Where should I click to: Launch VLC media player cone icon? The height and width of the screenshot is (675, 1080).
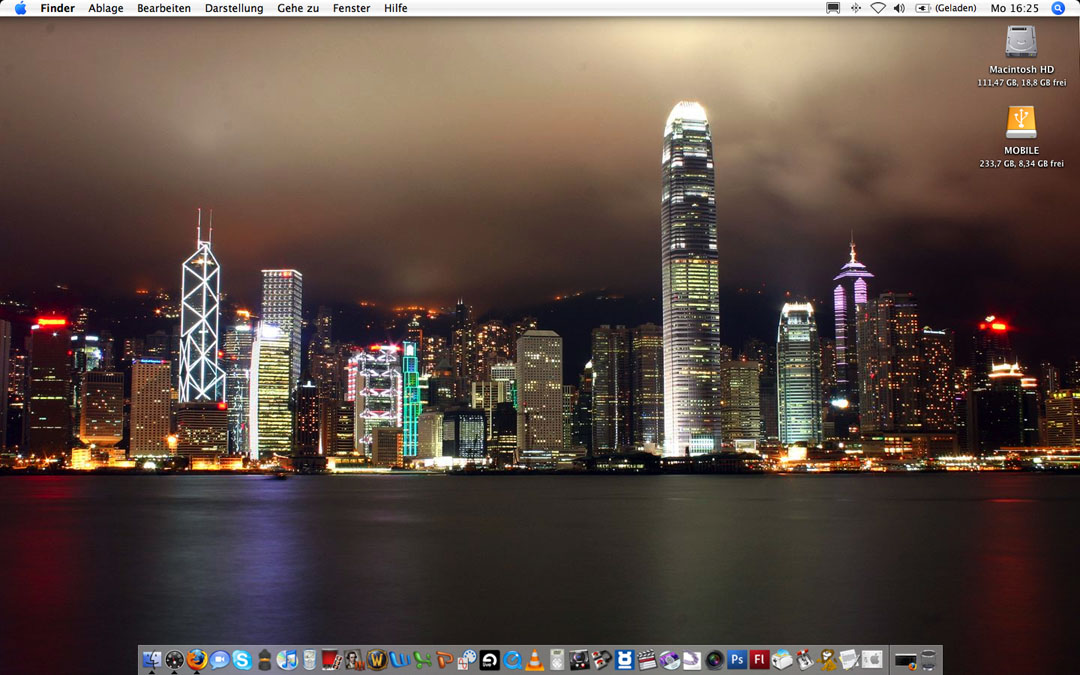534,660
